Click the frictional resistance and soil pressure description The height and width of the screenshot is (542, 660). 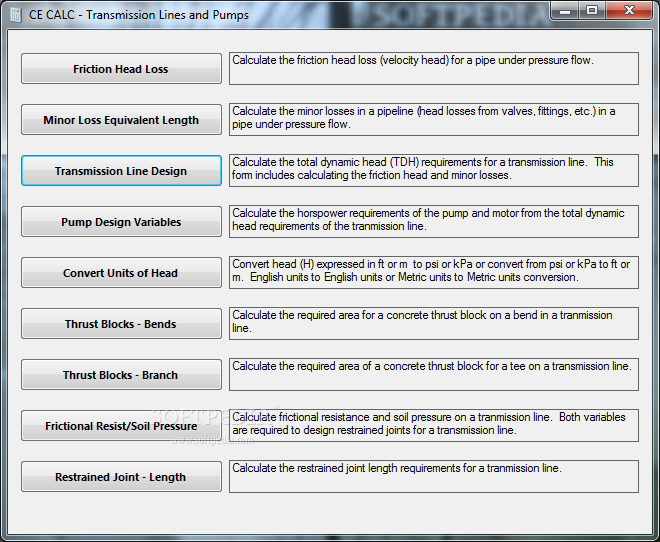tap(434, 425)
